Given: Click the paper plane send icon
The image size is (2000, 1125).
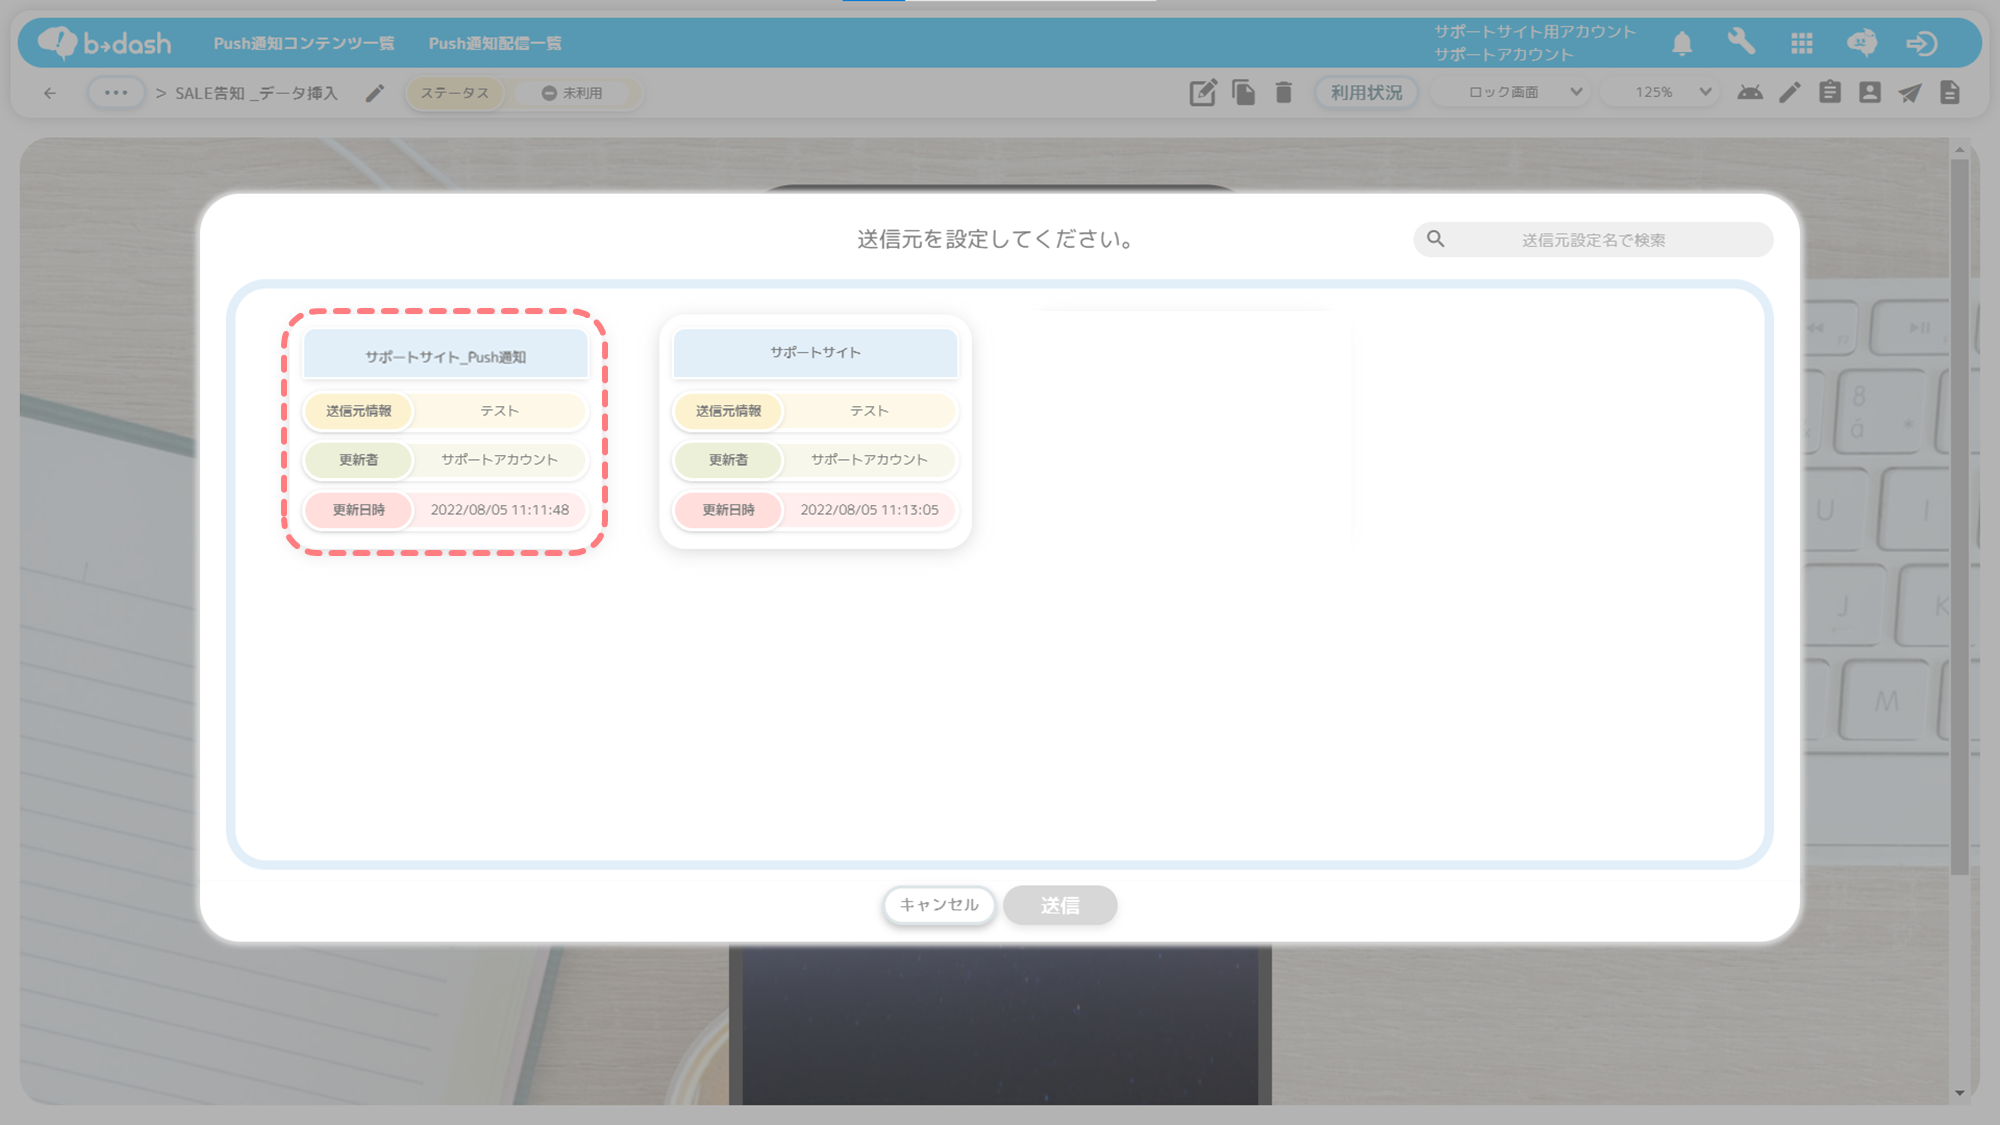Looking at the screenshot, I should [x=1910, y=93].
